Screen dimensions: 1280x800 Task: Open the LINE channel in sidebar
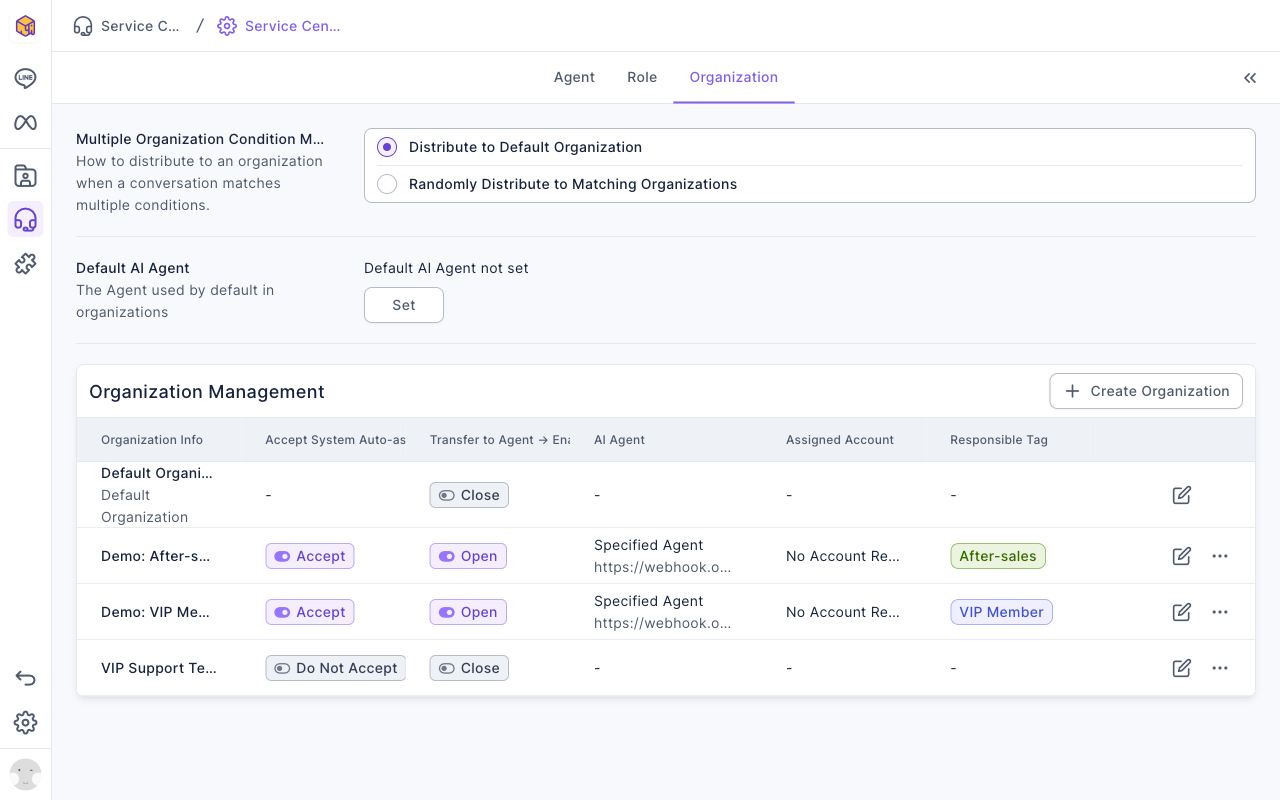coord(25,78)
